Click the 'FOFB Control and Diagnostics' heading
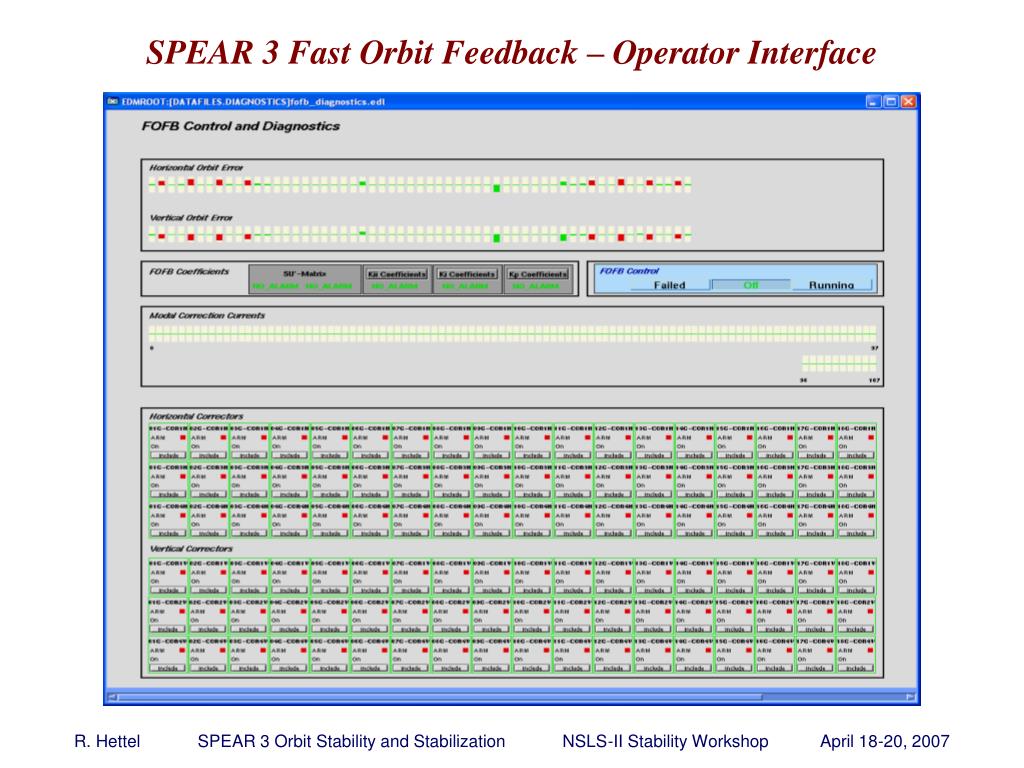Viewport: 1024px width, 768px height. tap(240, 126)
